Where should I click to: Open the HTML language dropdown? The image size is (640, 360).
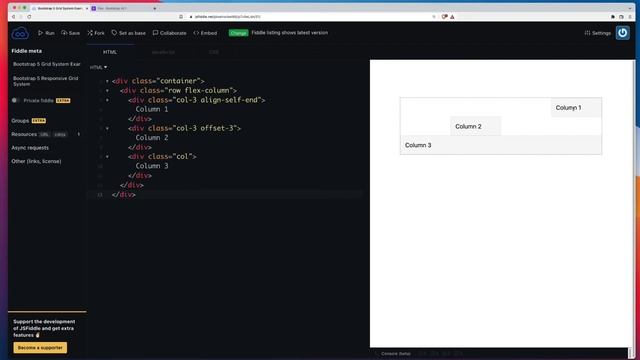click(98, 67)
